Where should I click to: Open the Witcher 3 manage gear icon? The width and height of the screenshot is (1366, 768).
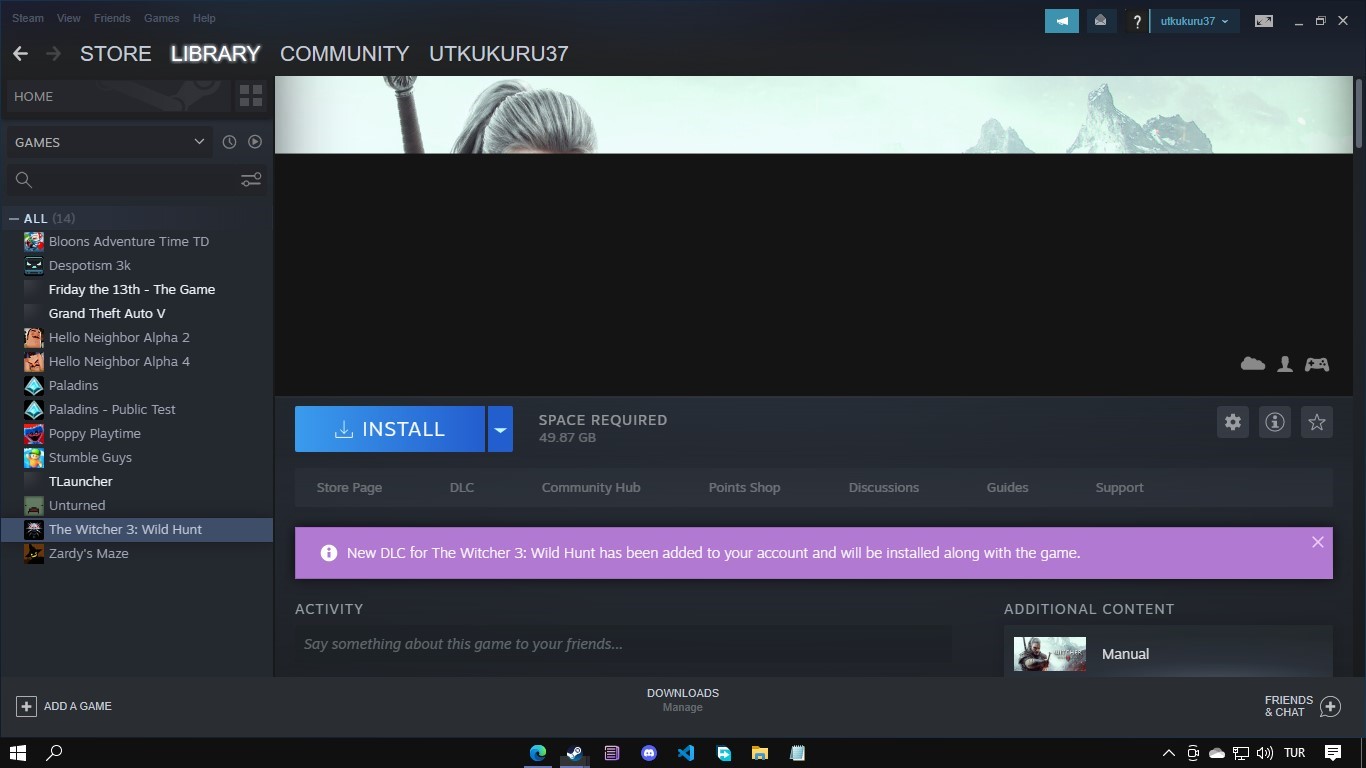[1233, 422]
